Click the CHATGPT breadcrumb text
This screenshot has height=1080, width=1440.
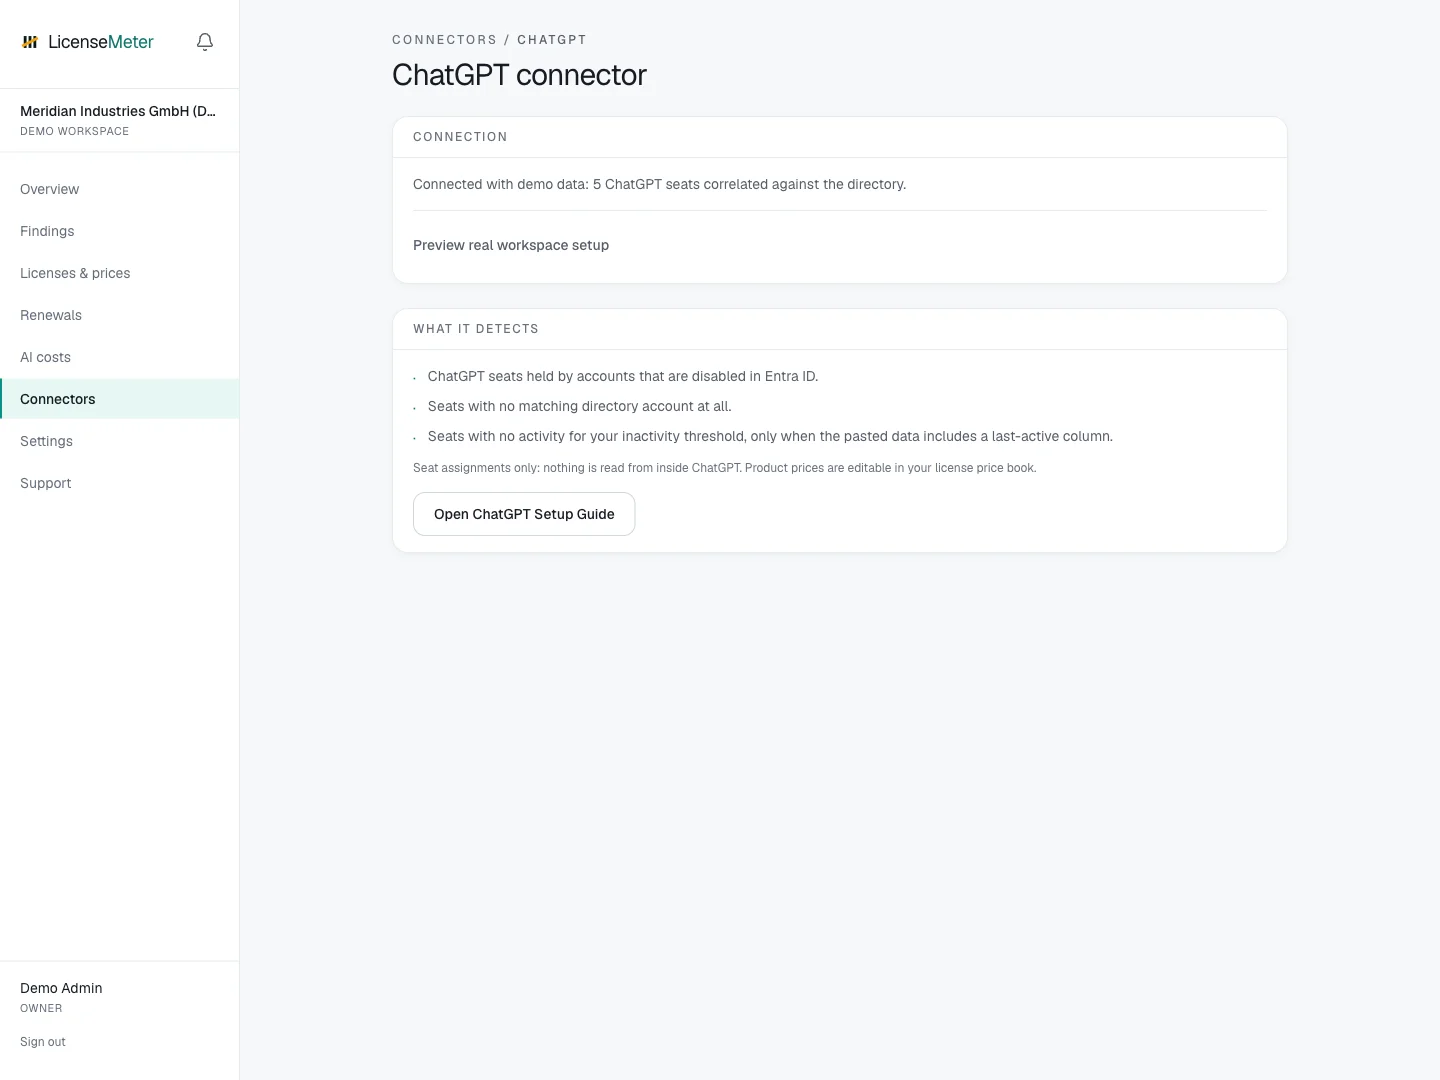[552, 40]
